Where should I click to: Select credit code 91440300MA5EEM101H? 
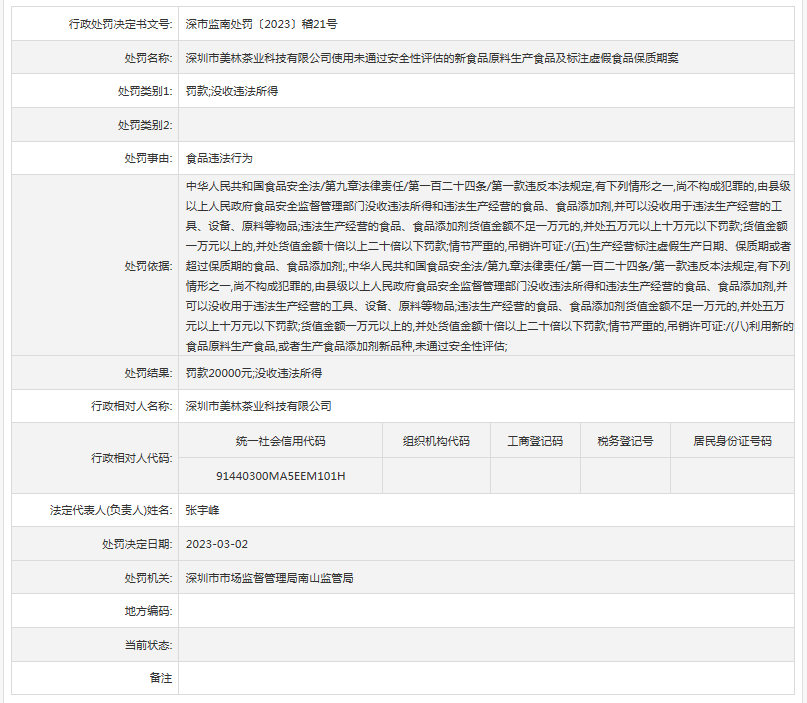click(x=280, y=476)
